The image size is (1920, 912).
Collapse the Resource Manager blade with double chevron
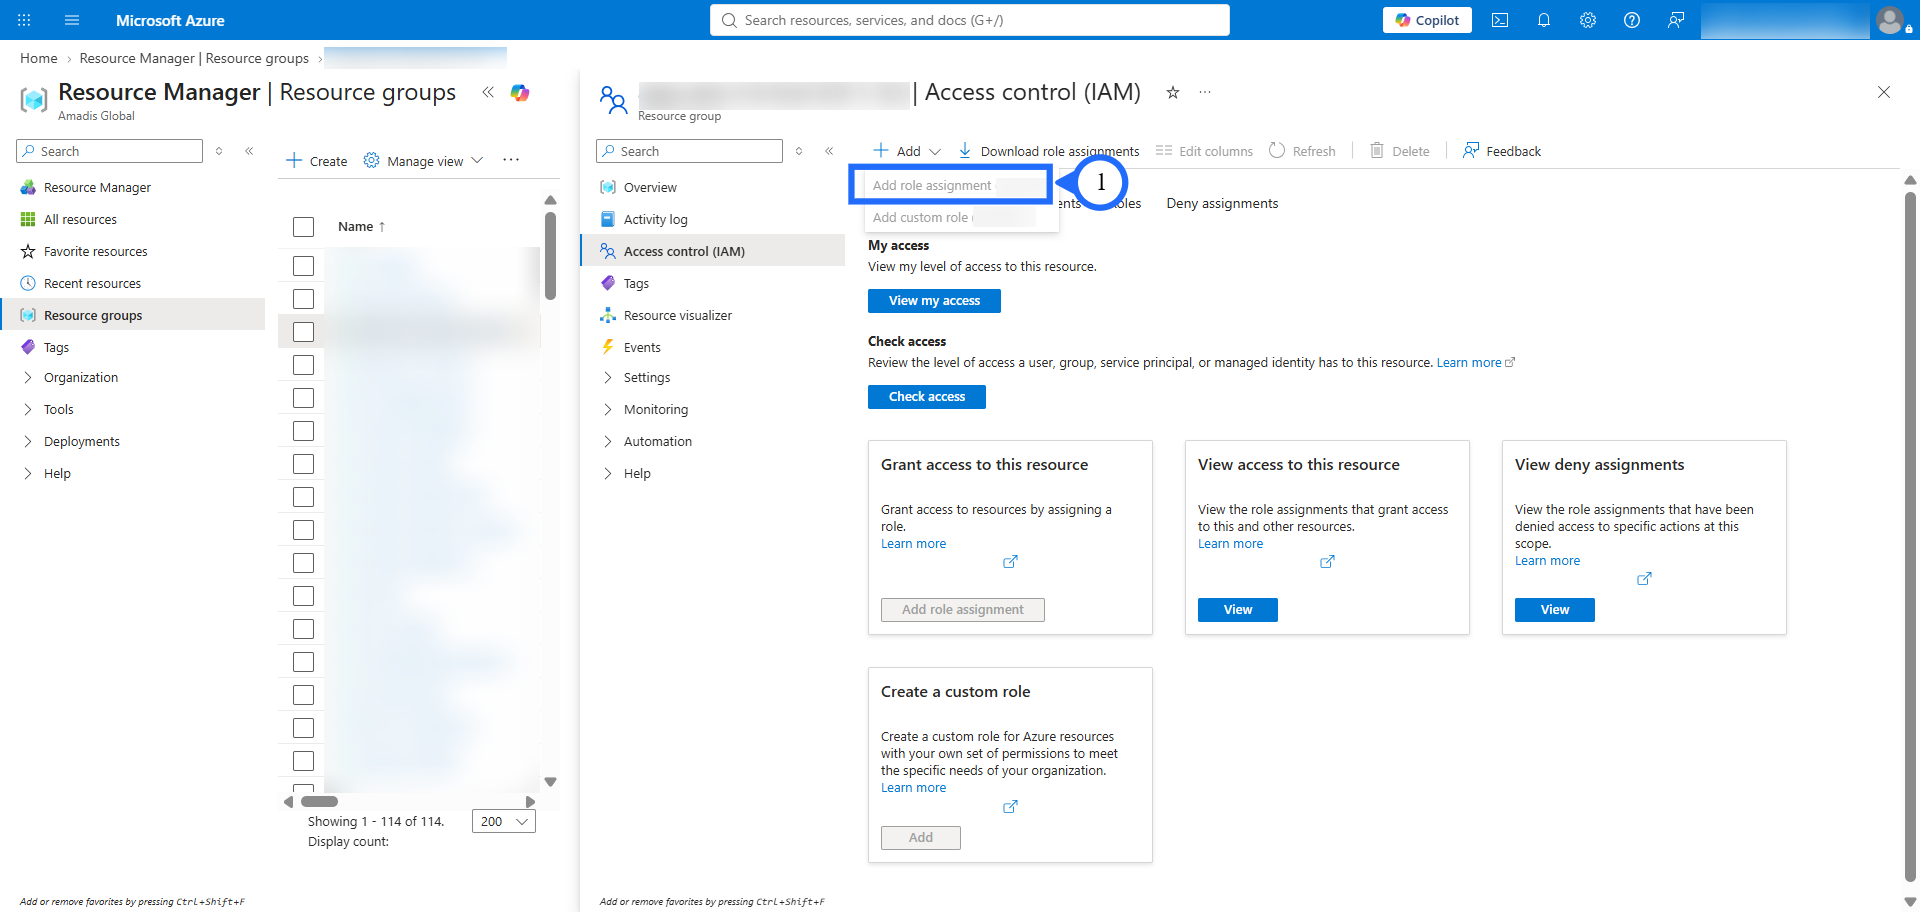point(488,92)
